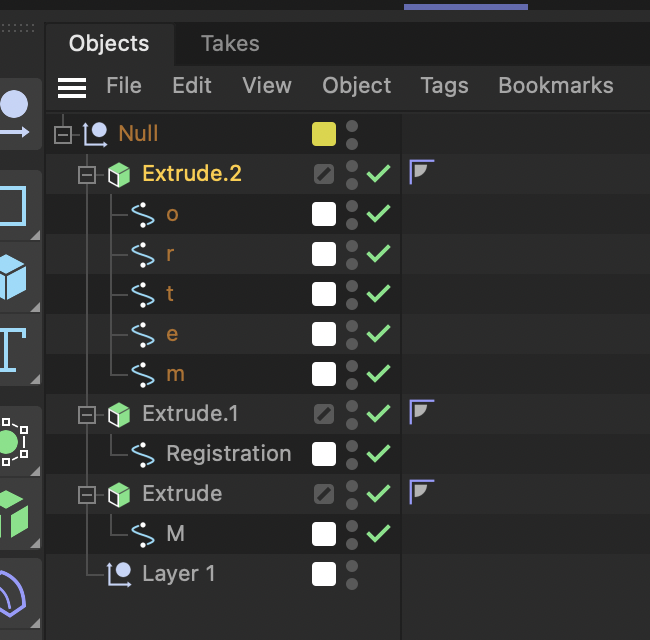Click the Phong tag on Extrude.2
650x640 pixels.
(x=421, y=172)
